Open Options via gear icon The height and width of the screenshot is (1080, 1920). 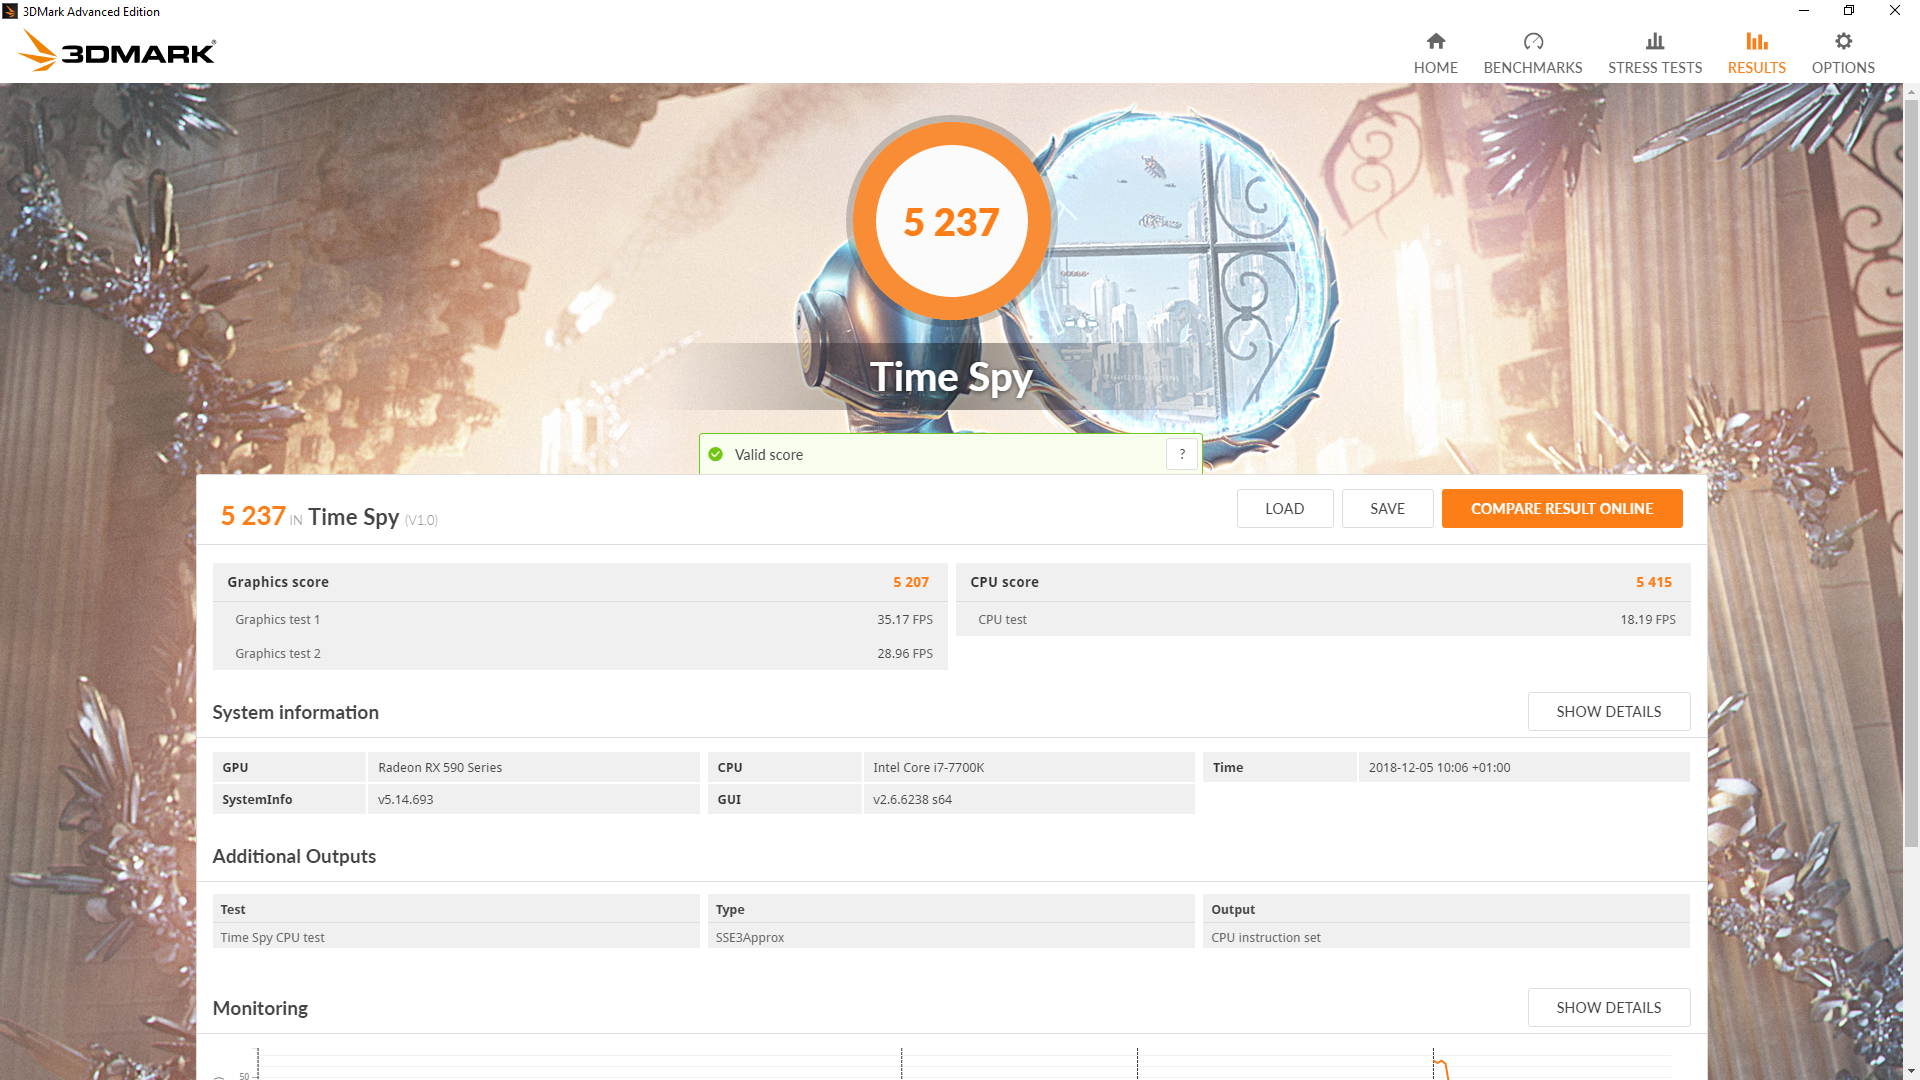coord(1842,41)
